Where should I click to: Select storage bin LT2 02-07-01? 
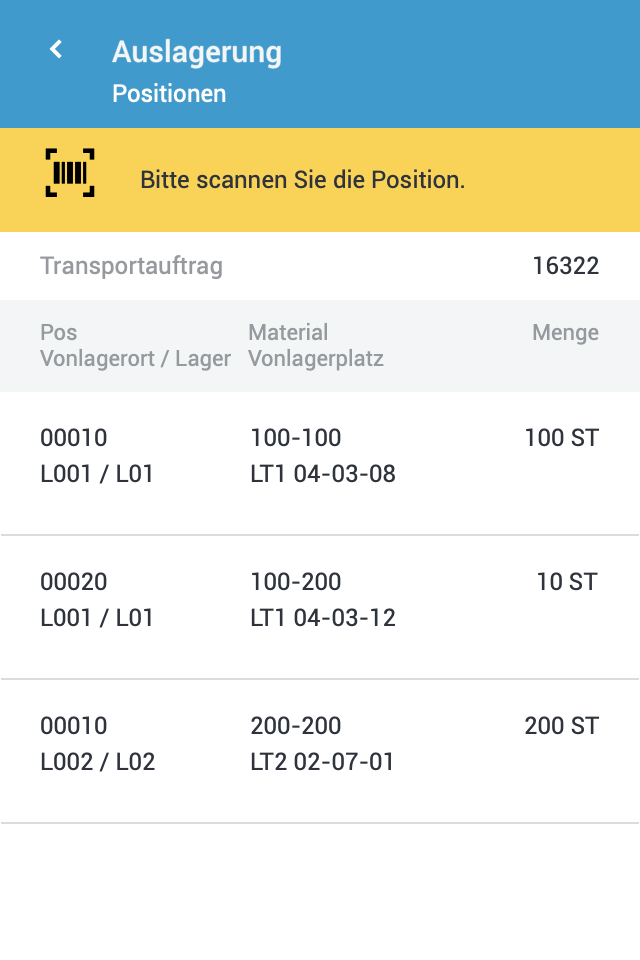click(322, 762)
